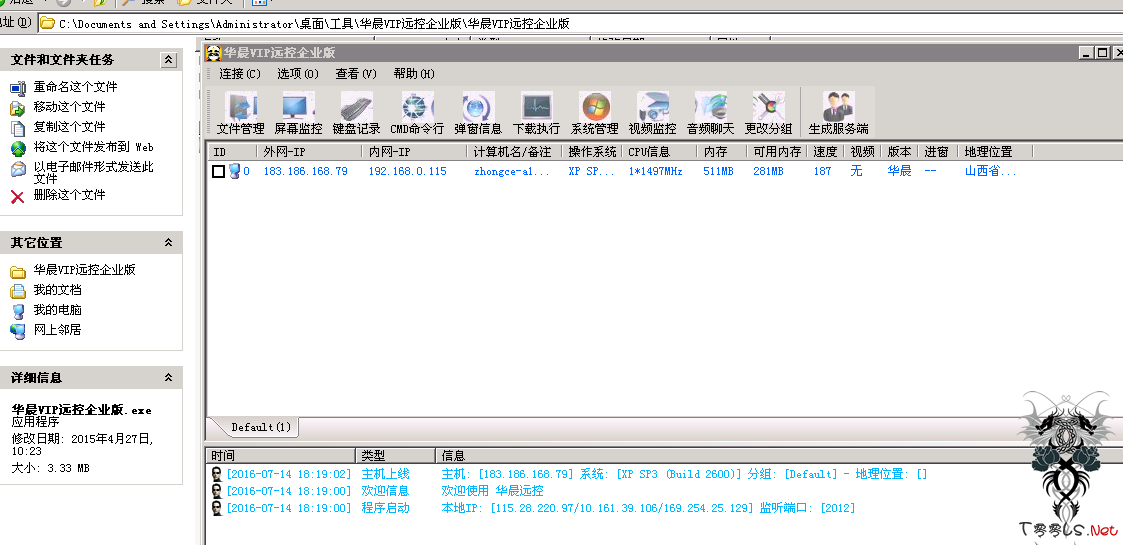Select the 下载执行 download-execute tool
The height and width of the screenshot is (545, 1123).
[536, 113]
